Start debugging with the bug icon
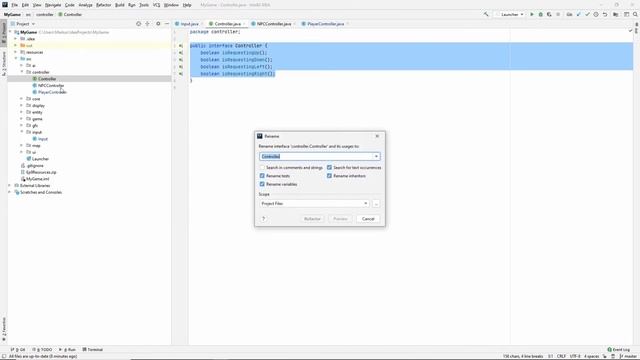The width and height of the screenshot is (640, 360). click(540, 14)
